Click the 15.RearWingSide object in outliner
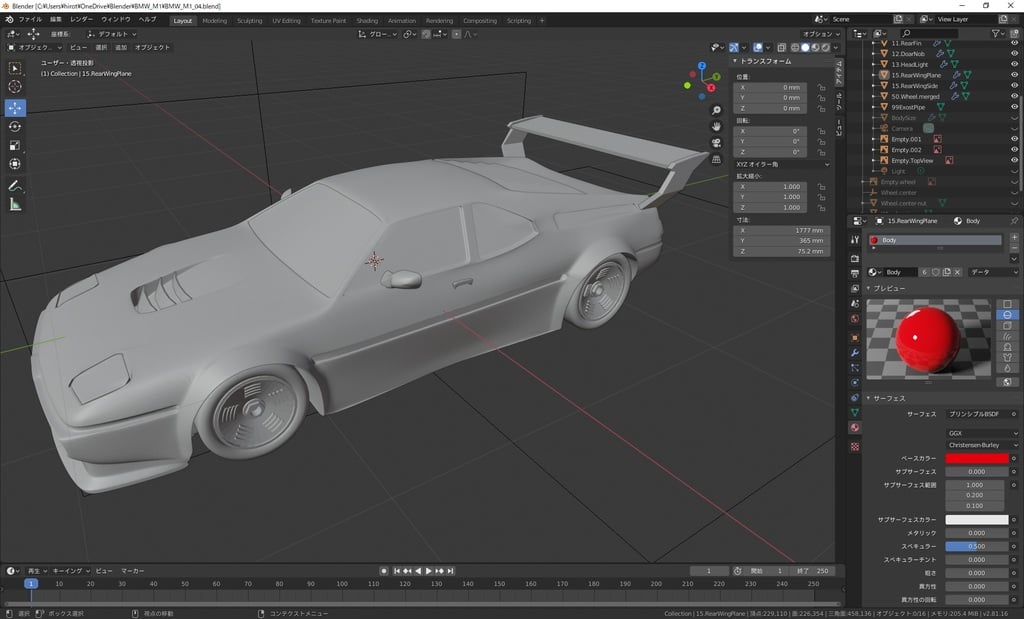The width and height of the screenshot is (1024, 619). [x=914, y=85]
